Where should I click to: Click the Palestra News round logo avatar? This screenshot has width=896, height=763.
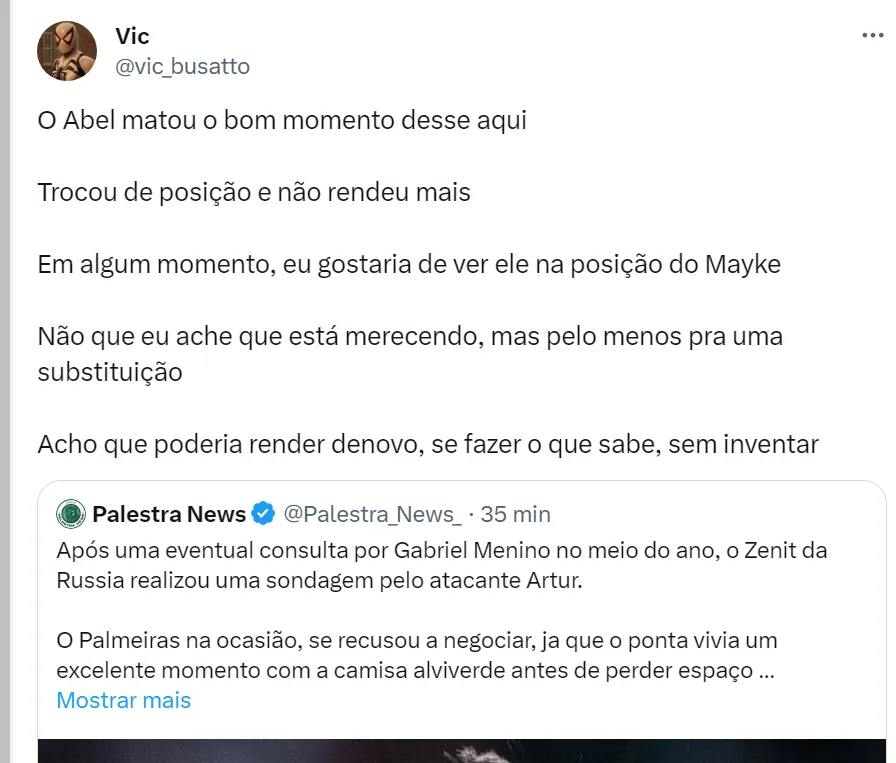(x=70, y=514)
